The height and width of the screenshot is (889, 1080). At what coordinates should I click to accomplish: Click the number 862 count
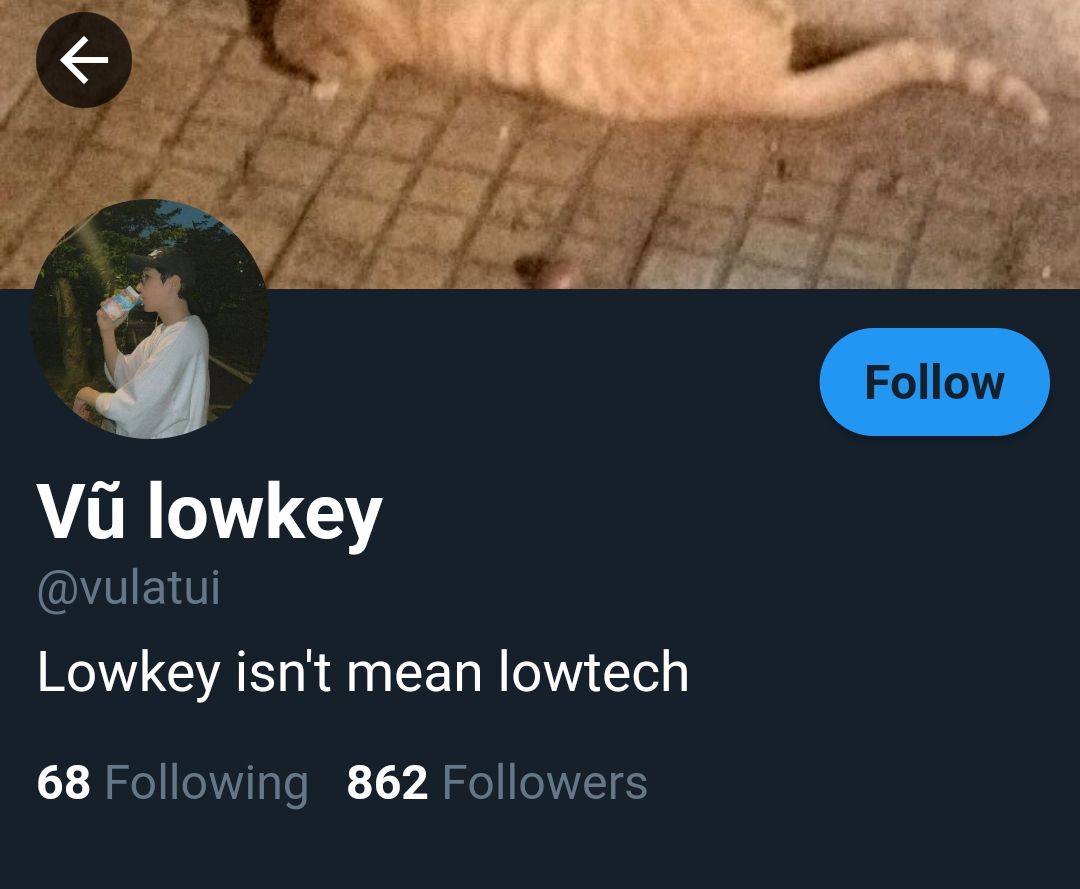pyautogui.click(x=387, y=782)
